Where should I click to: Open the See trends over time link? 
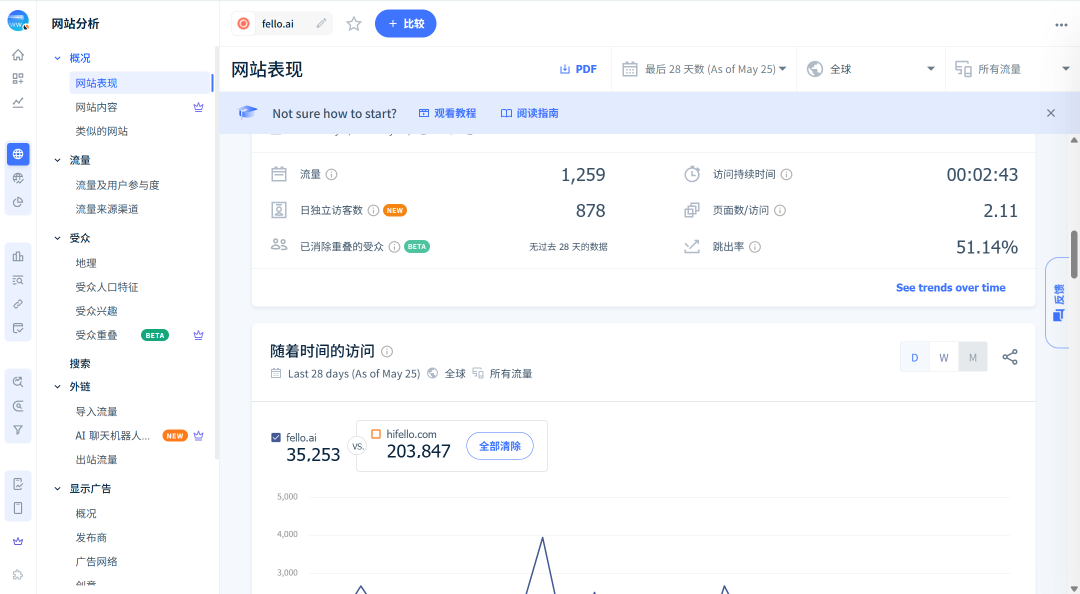click(951, 287)
